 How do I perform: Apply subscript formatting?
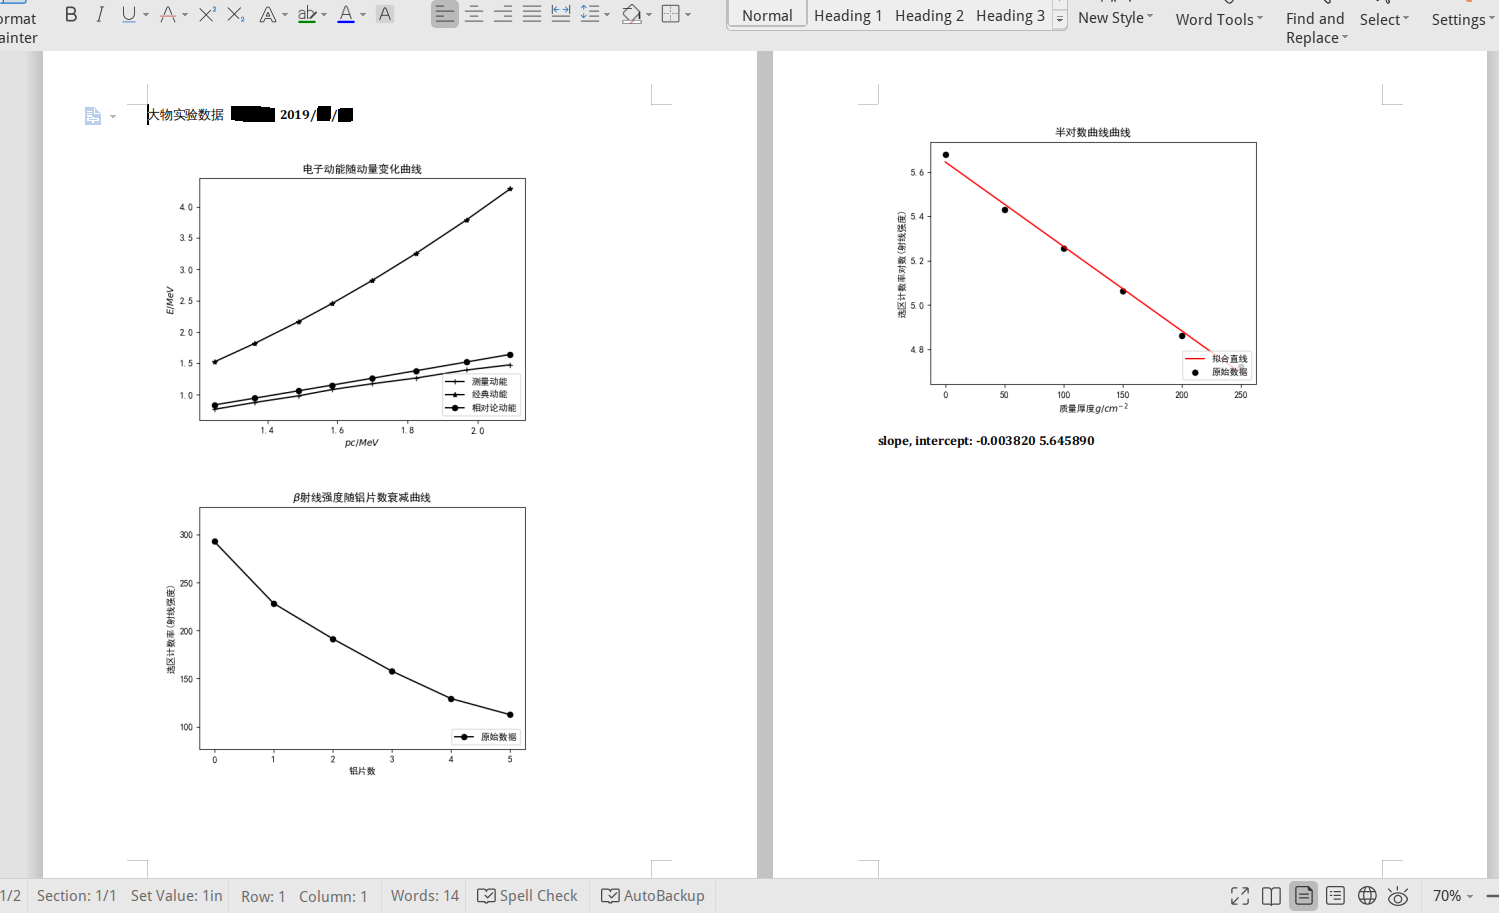tap(236, 14)
